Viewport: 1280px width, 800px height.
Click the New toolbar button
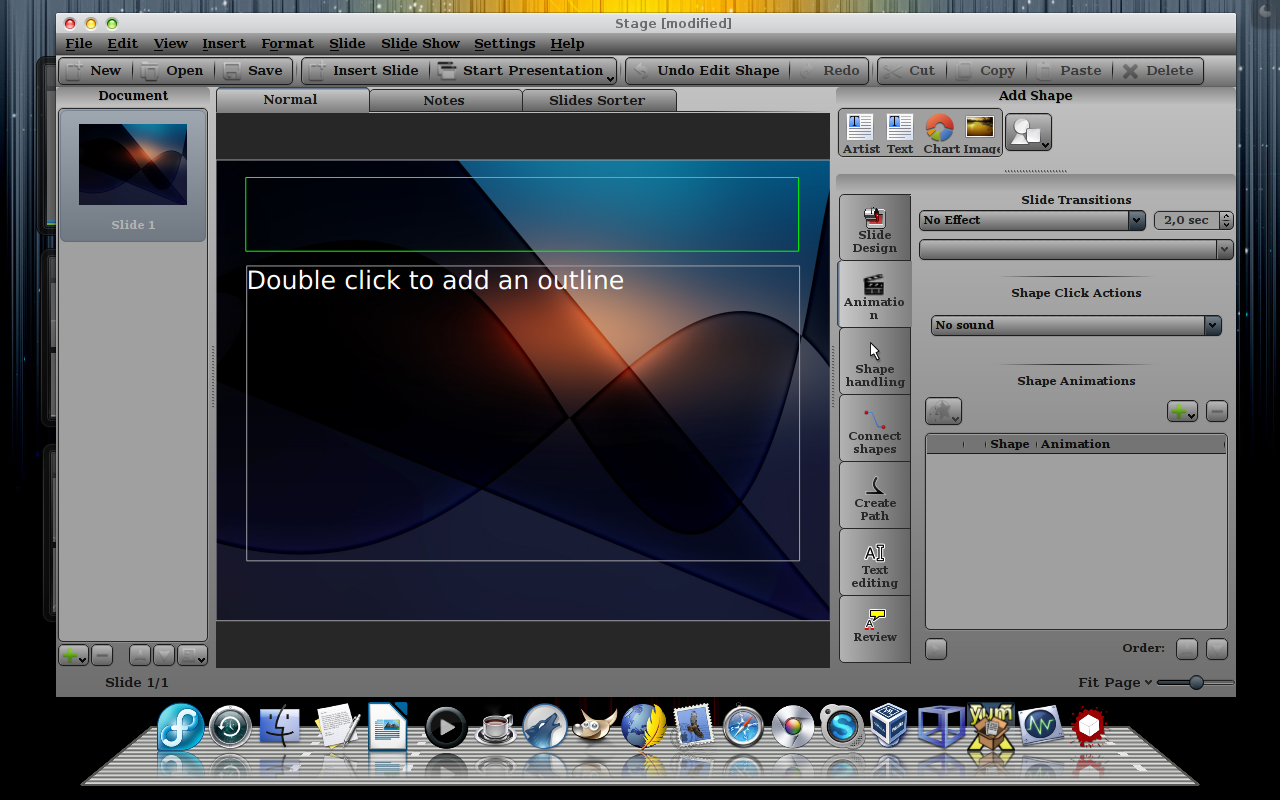pyautogui.click(x=94, y=71)
